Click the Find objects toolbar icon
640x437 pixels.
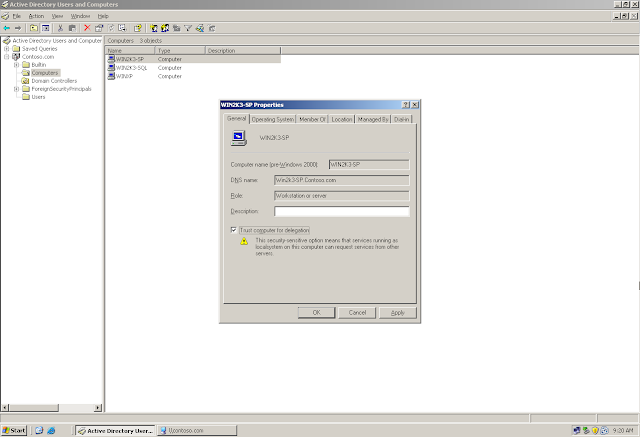(200, 28)
